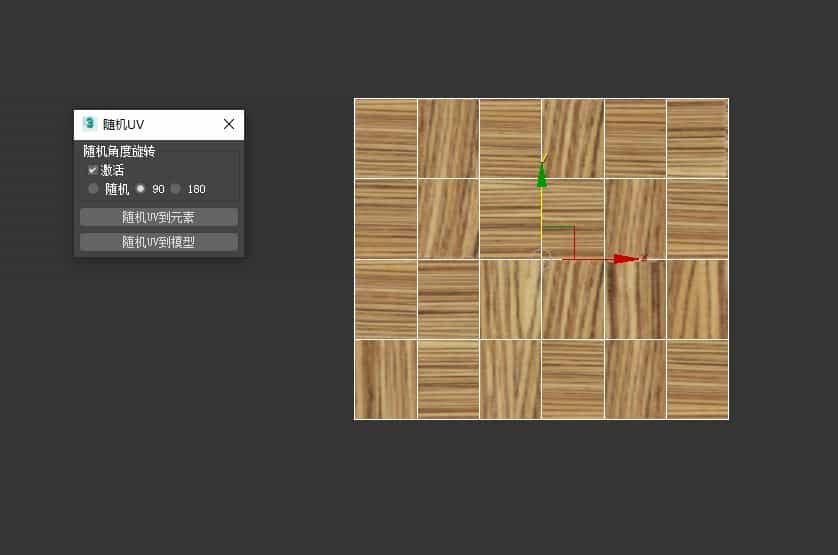Toggle the 激活 checkbox

pos(92,170)
